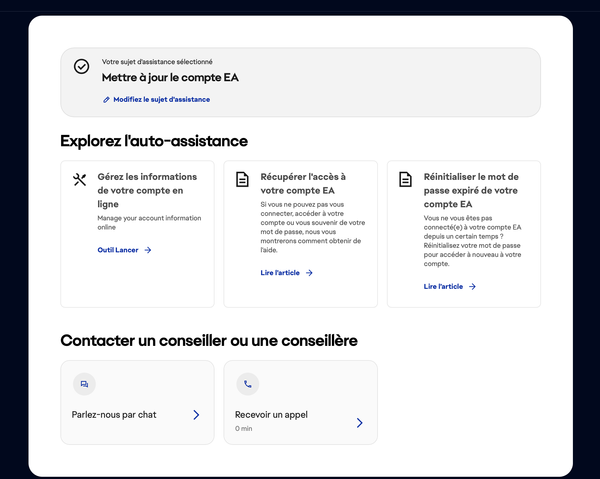
Task: Click document icon beside Réinitialiser le mot de passe
Action: (405, 180)
